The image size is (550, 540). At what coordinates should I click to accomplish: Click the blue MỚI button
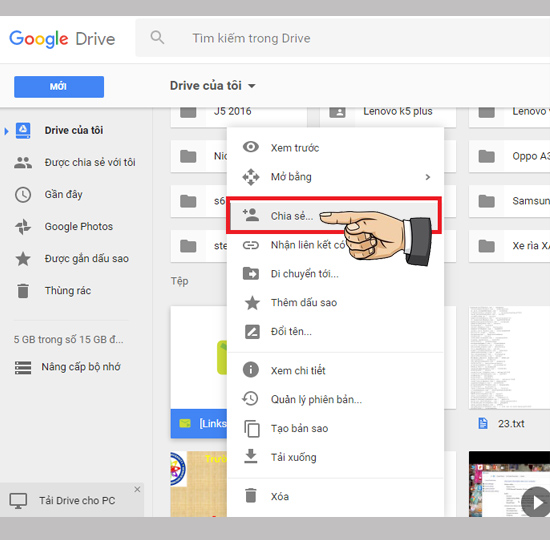(59, 86)
